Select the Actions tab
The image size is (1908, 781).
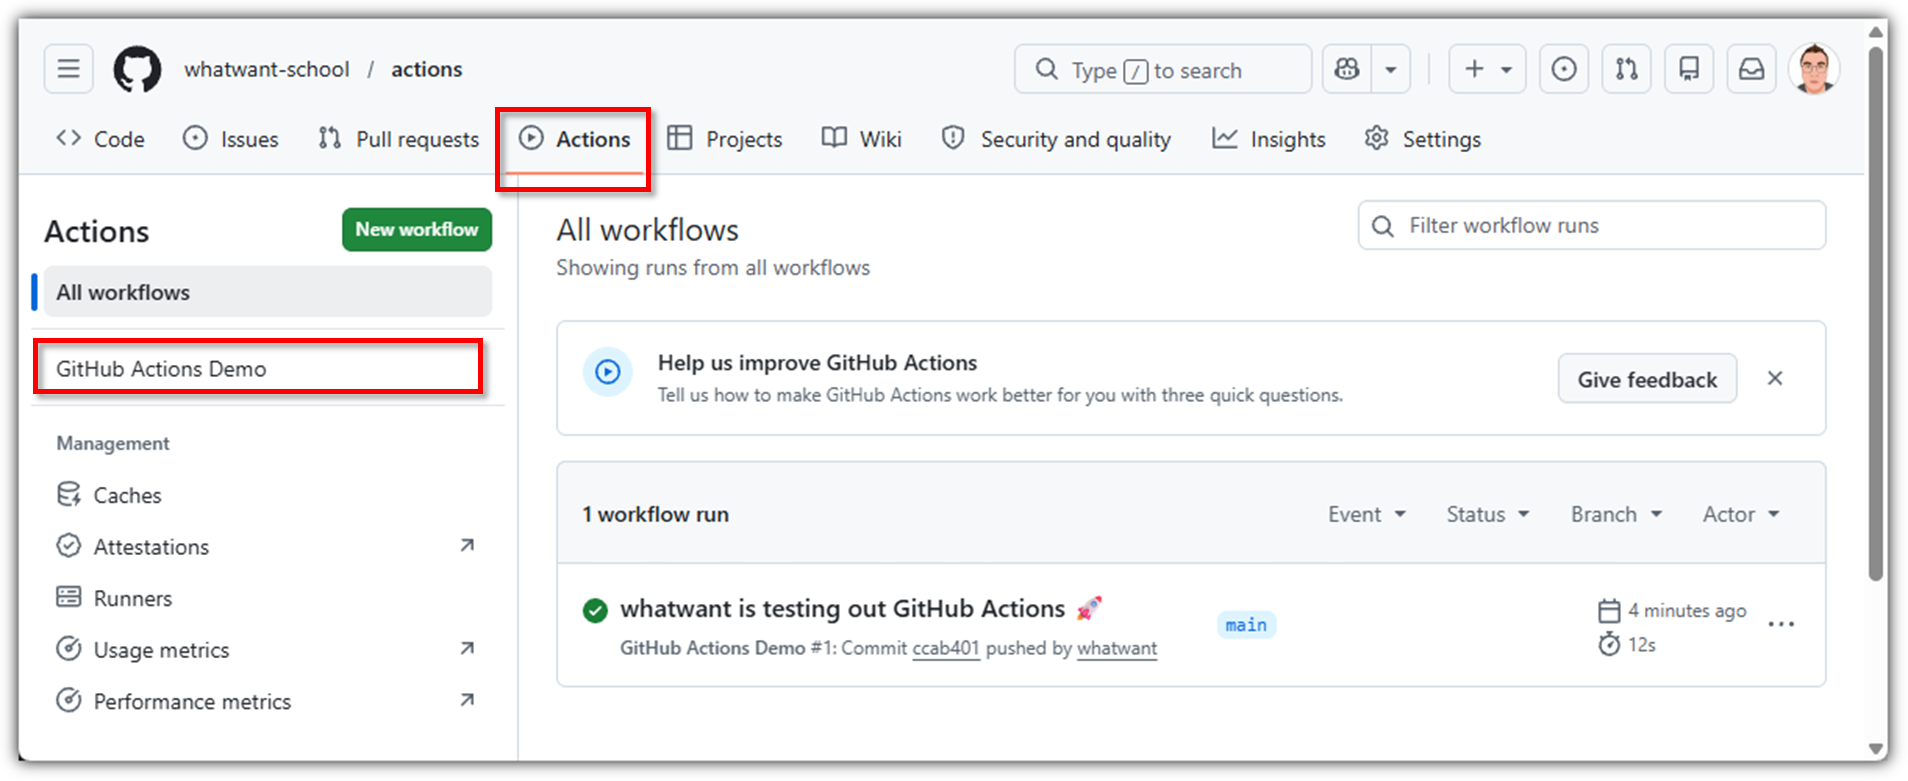[575, 139]
